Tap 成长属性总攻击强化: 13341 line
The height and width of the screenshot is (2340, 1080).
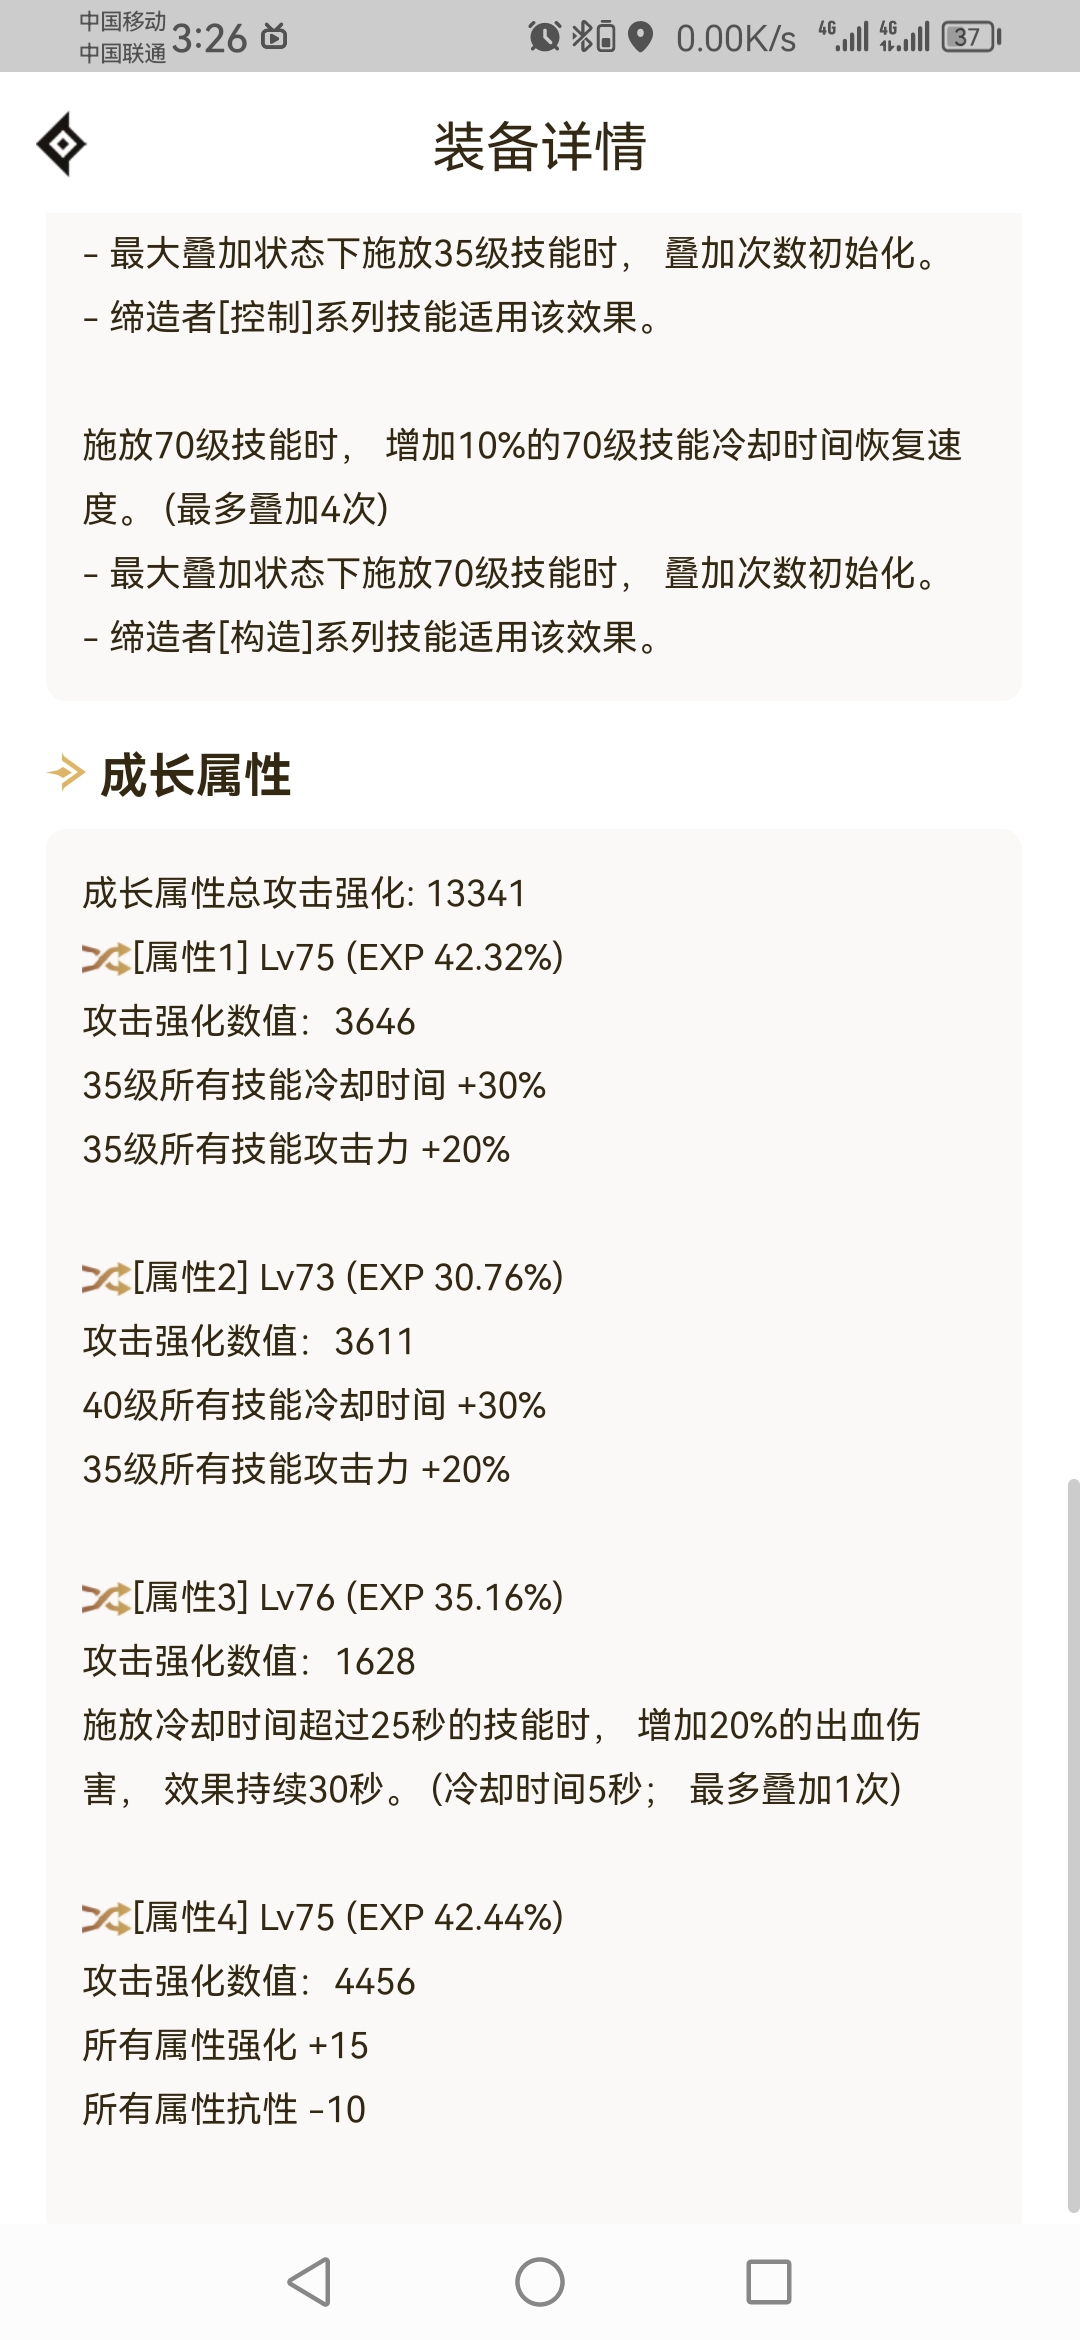[304, 893]
